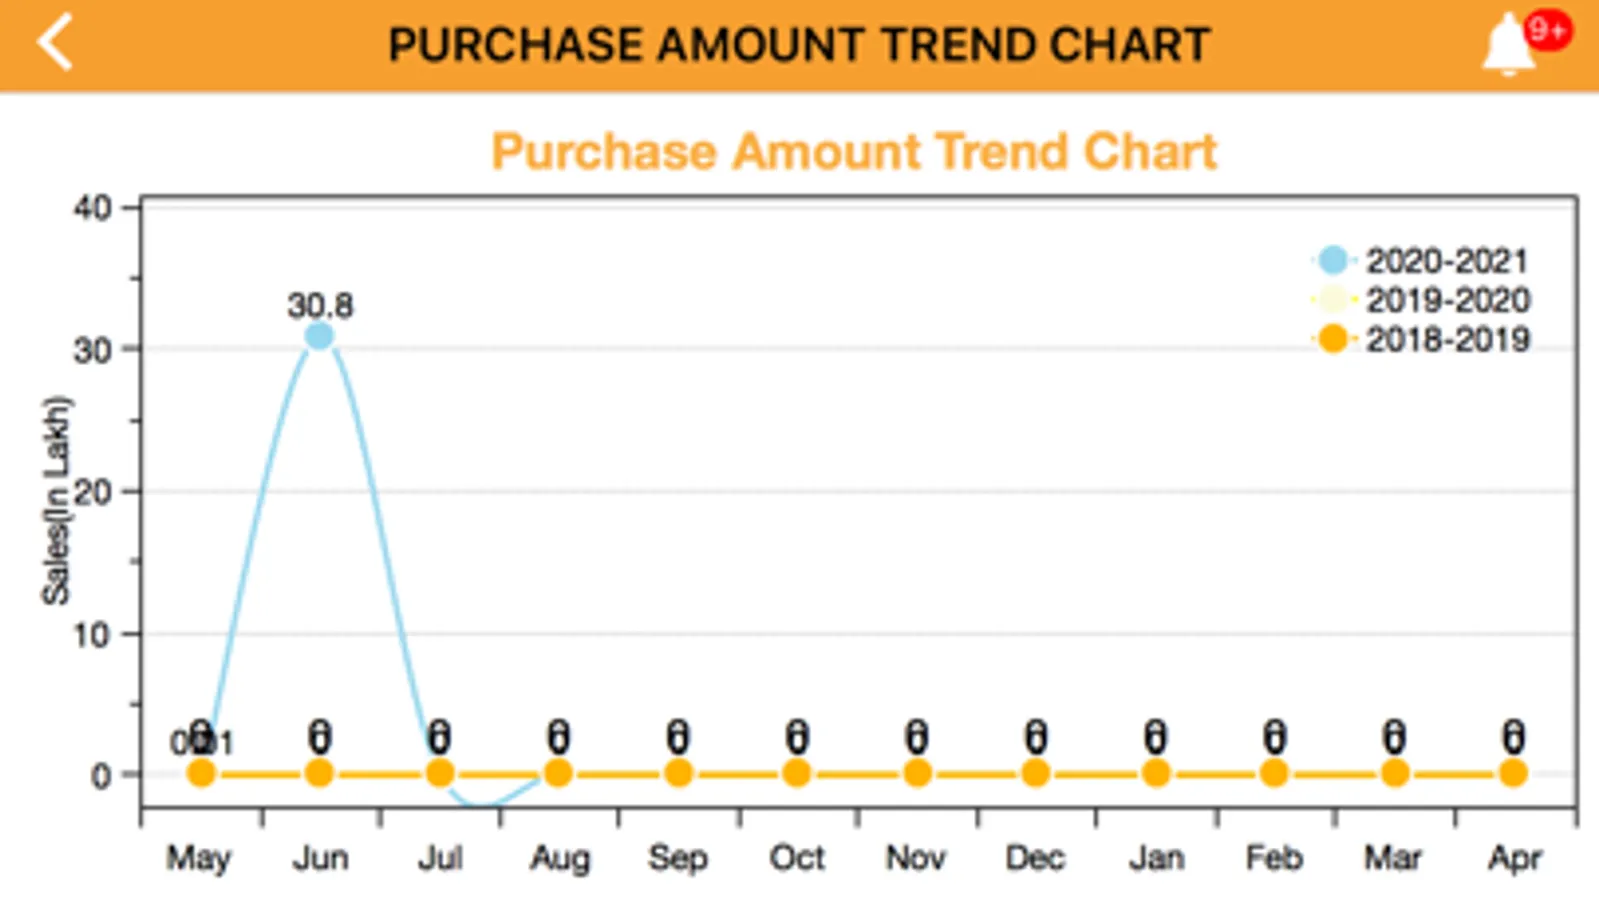This screenshot has width=1599, height=900.
Task: Select the orange December data point
Action: click(1035, 773)
